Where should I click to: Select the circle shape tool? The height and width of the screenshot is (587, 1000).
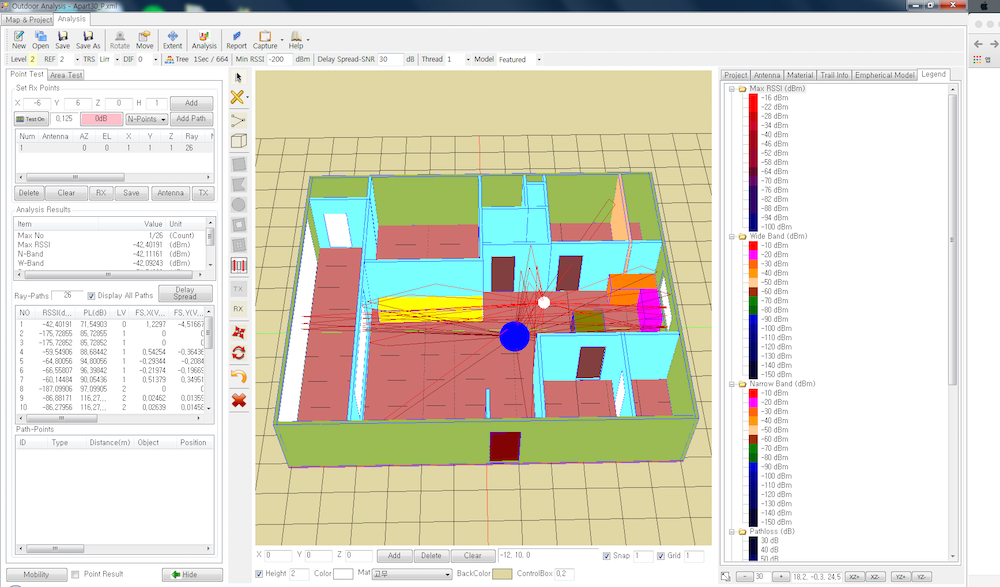pyautogui.click(x=239, y=205)
